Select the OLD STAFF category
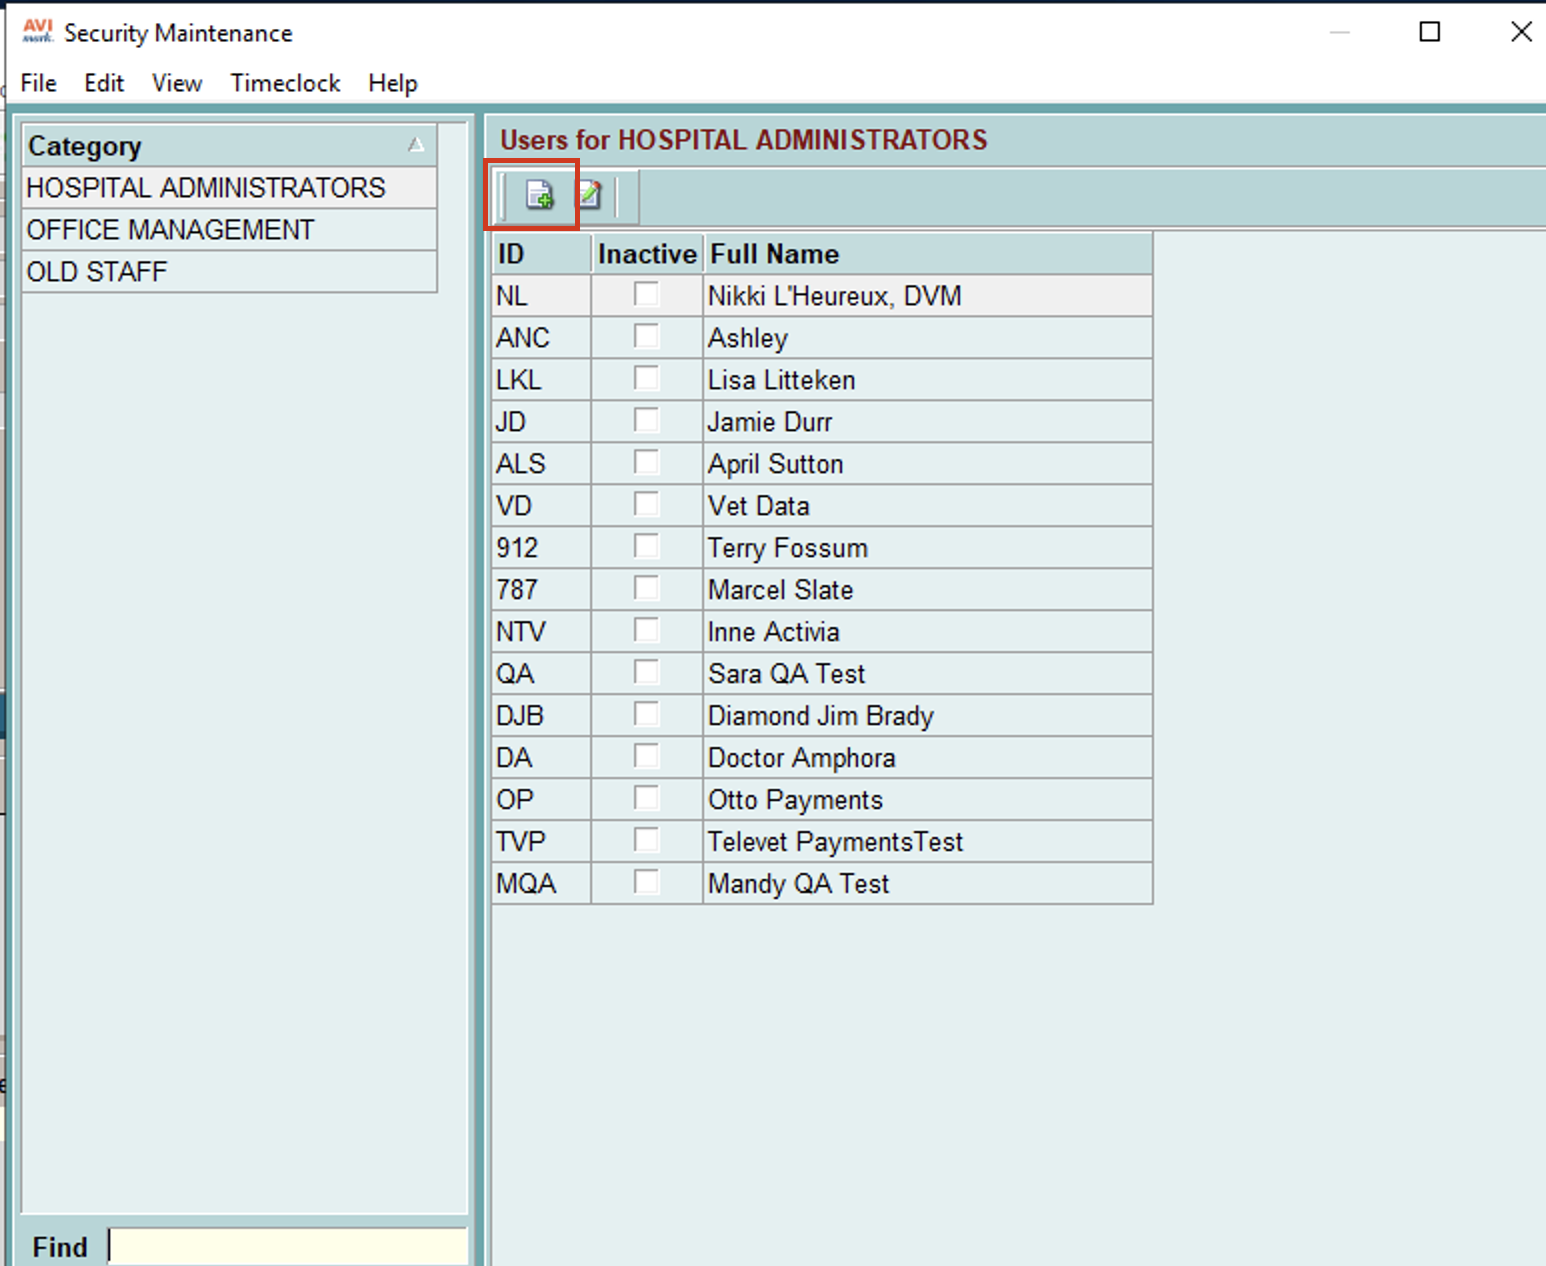This screenshot has width=1546, height=1266. (97, 272)
